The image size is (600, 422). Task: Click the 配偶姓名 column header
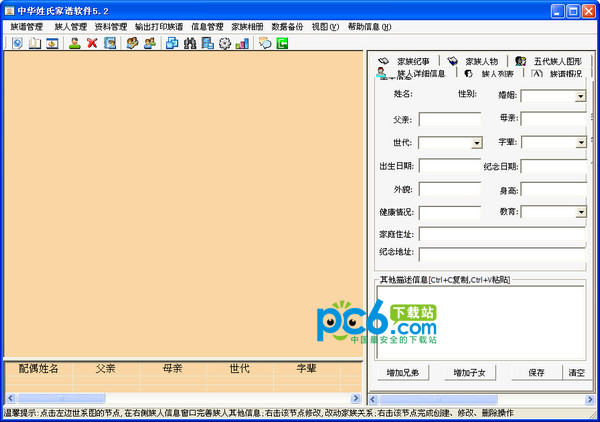(x=39, y=368)
